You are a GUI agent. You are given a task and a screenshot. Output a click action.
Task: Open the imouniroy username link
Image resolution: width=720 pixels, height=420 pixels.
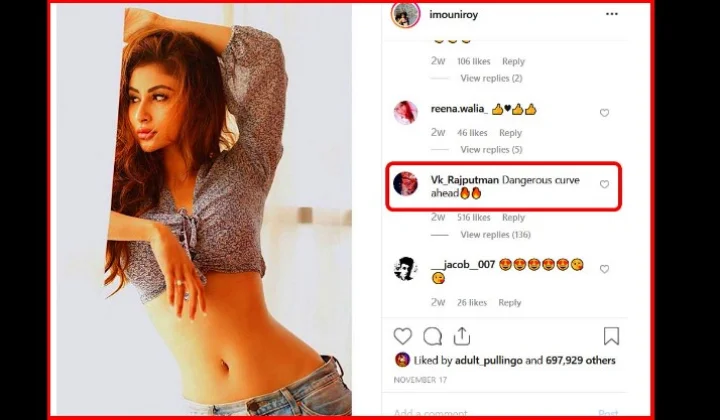click(454, 15)
